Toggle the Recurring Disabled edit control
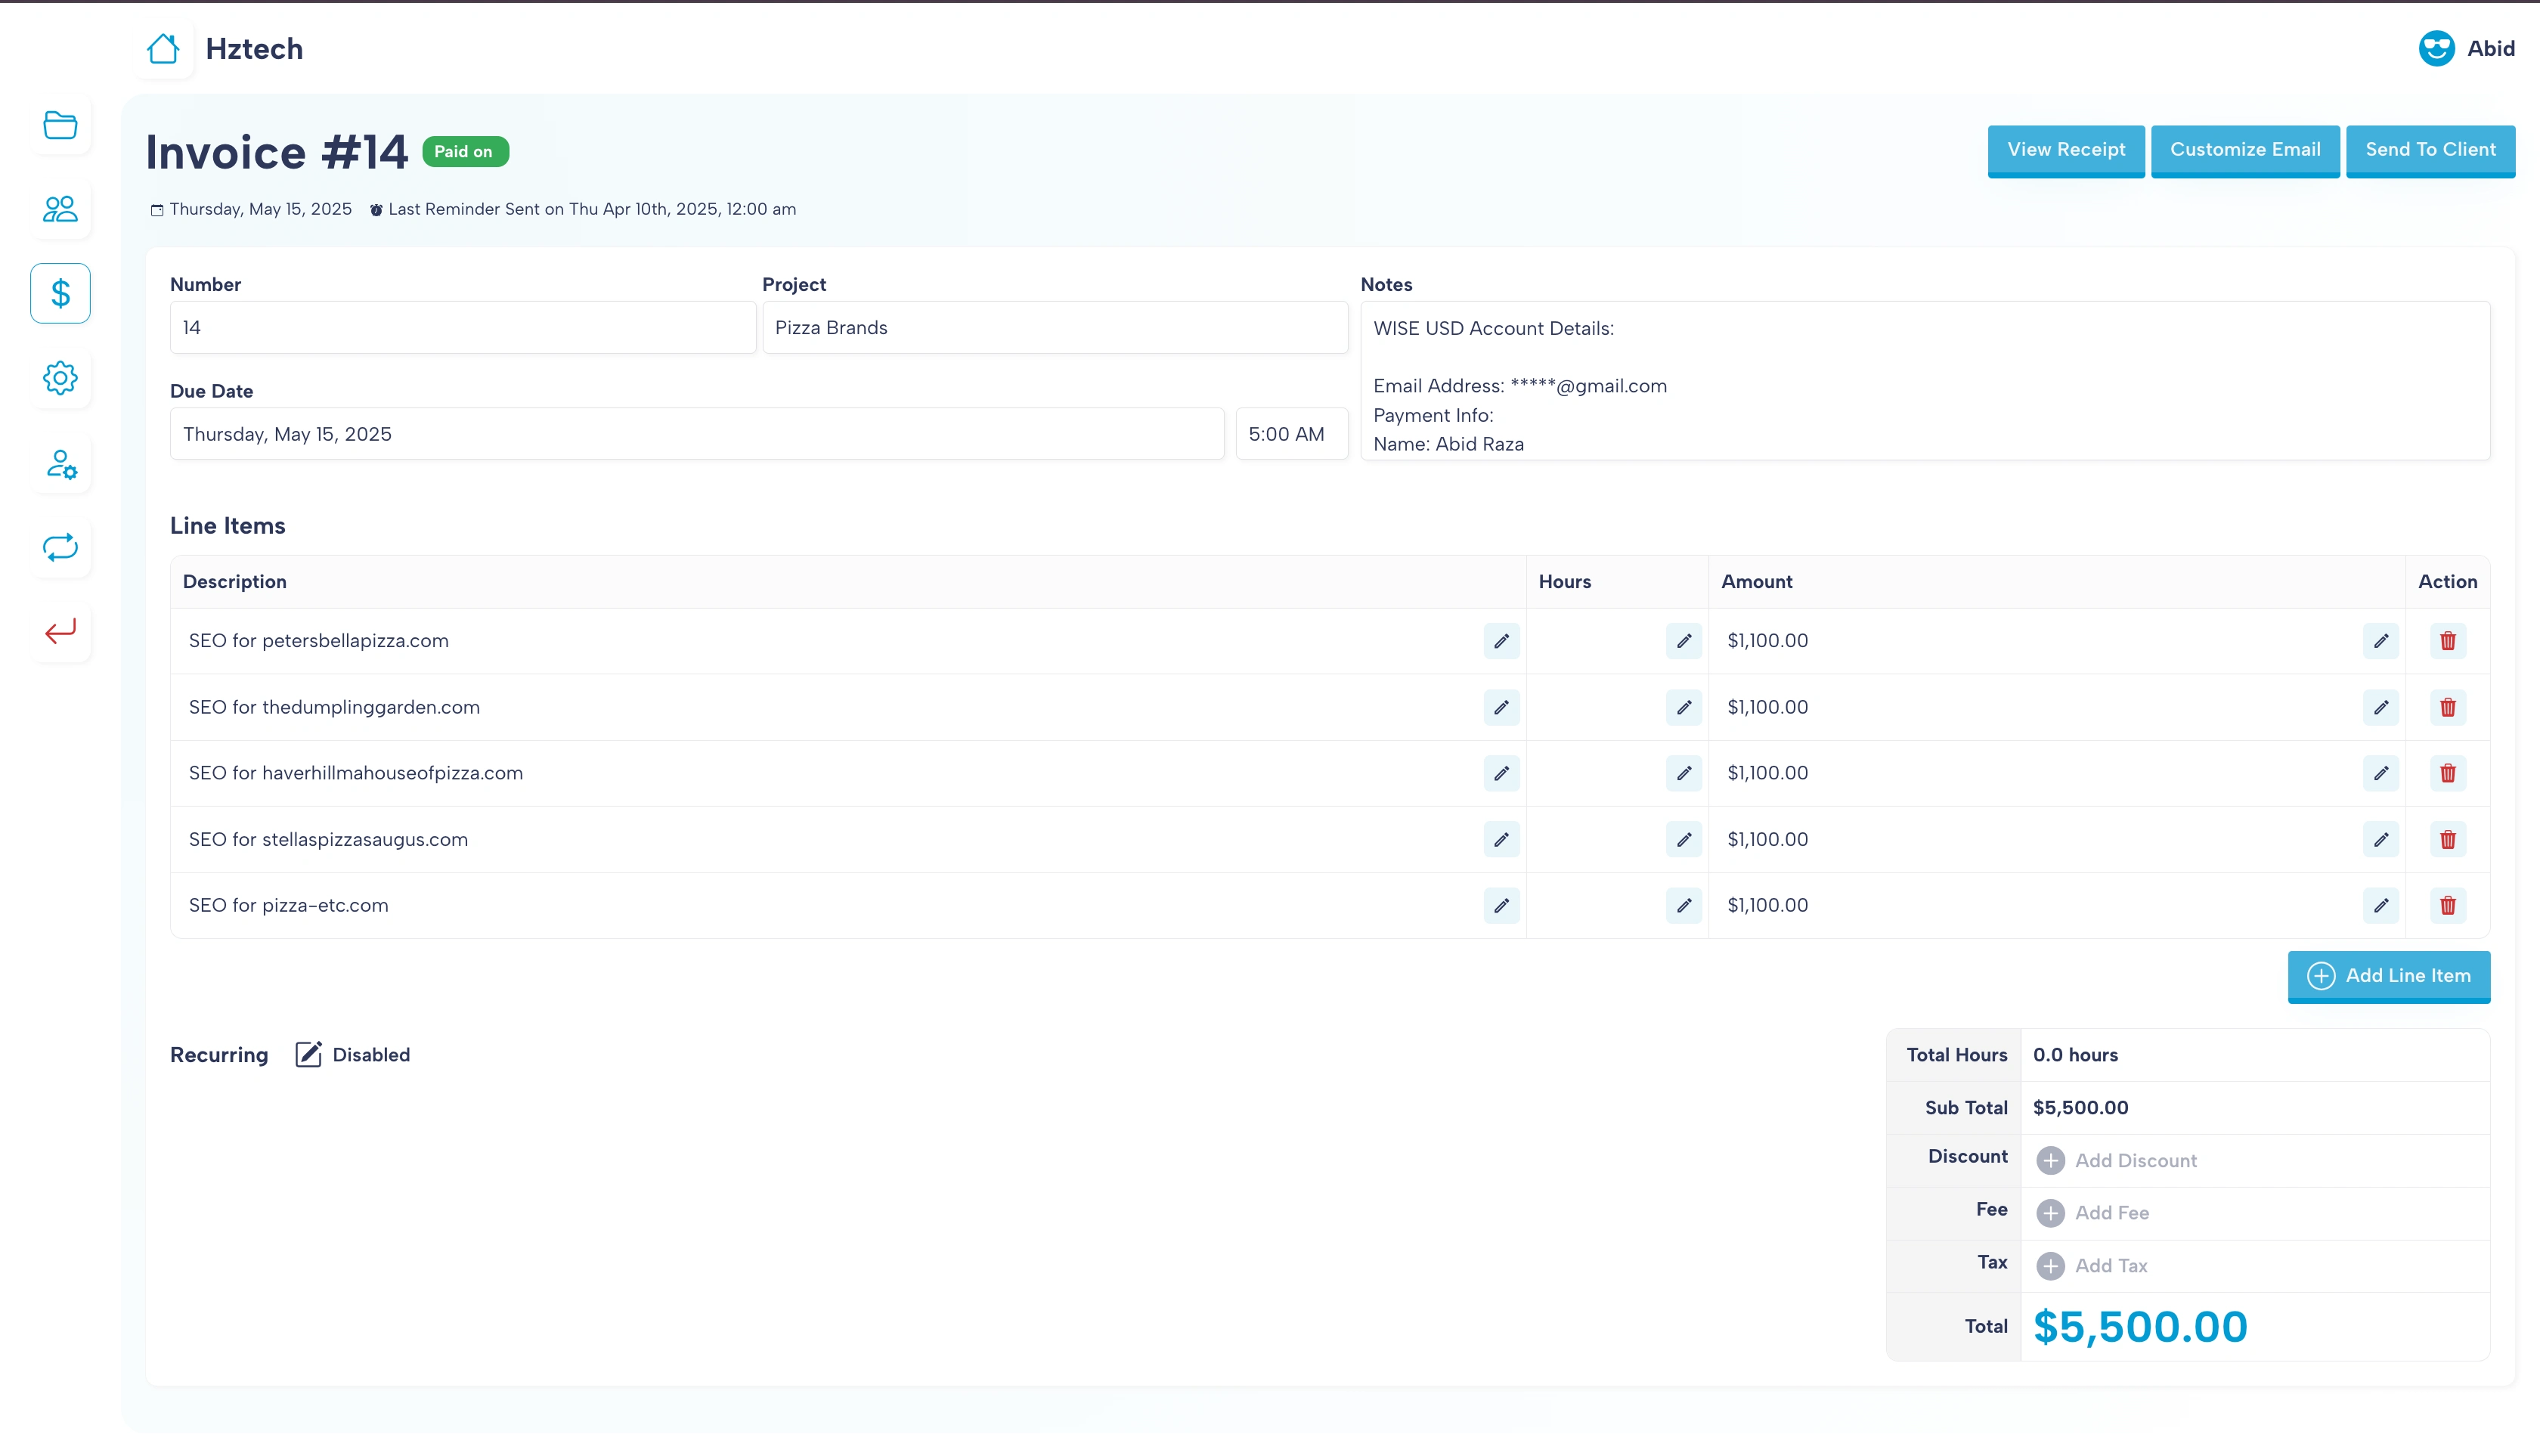This screenshot has width=2540, height=1456. coord(309,1054)
